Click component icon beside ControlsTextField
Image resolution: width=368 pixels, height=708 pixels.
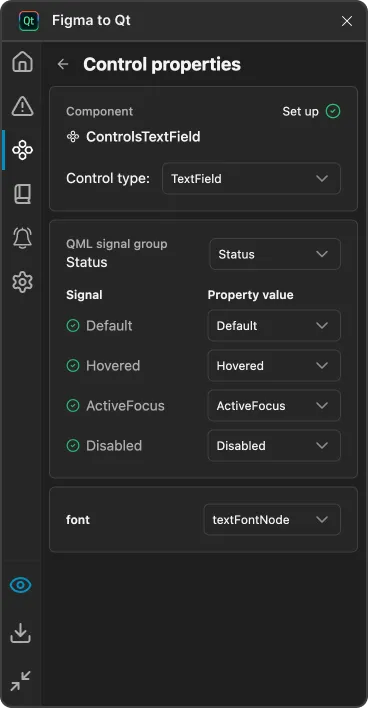coord(73,137)
